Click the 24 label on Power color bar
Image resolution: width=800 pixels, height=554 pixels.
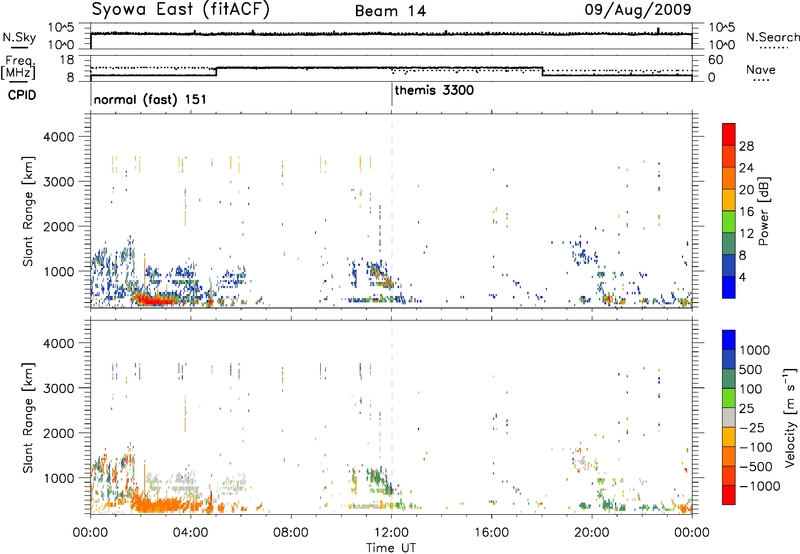click(746, 168)
